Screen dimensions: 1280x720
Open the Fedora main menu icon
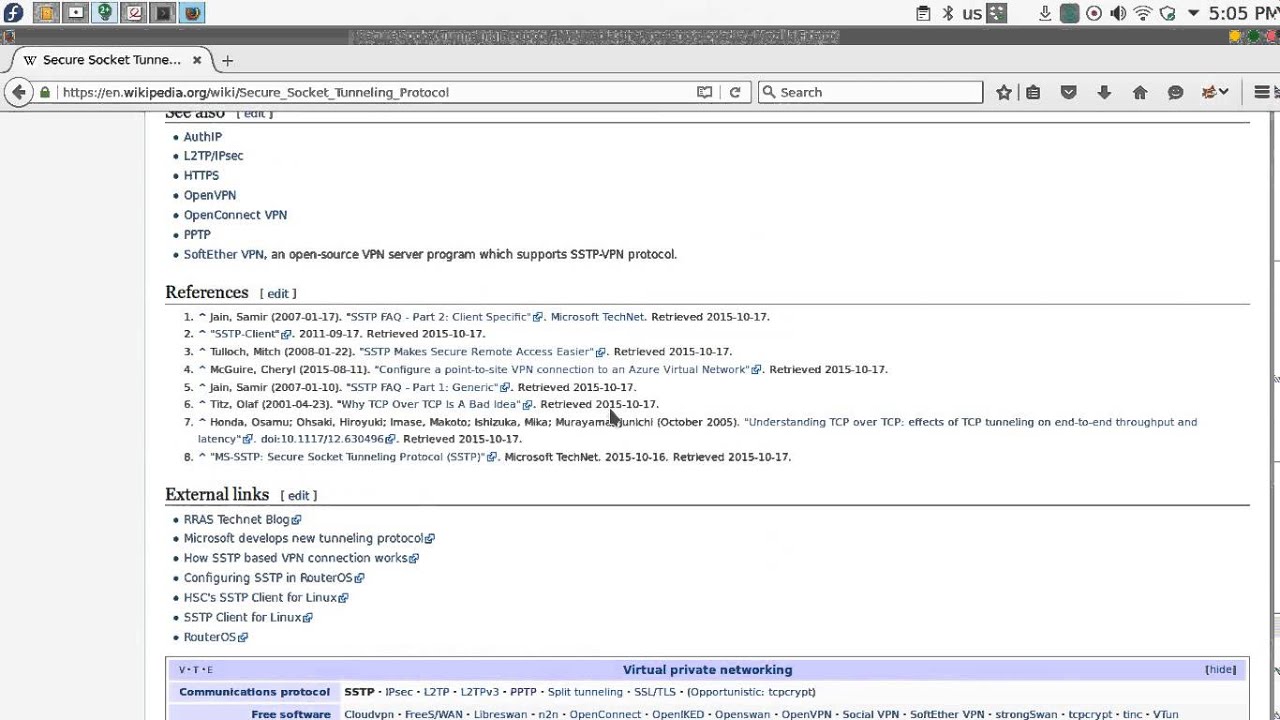tap(13, 13)
